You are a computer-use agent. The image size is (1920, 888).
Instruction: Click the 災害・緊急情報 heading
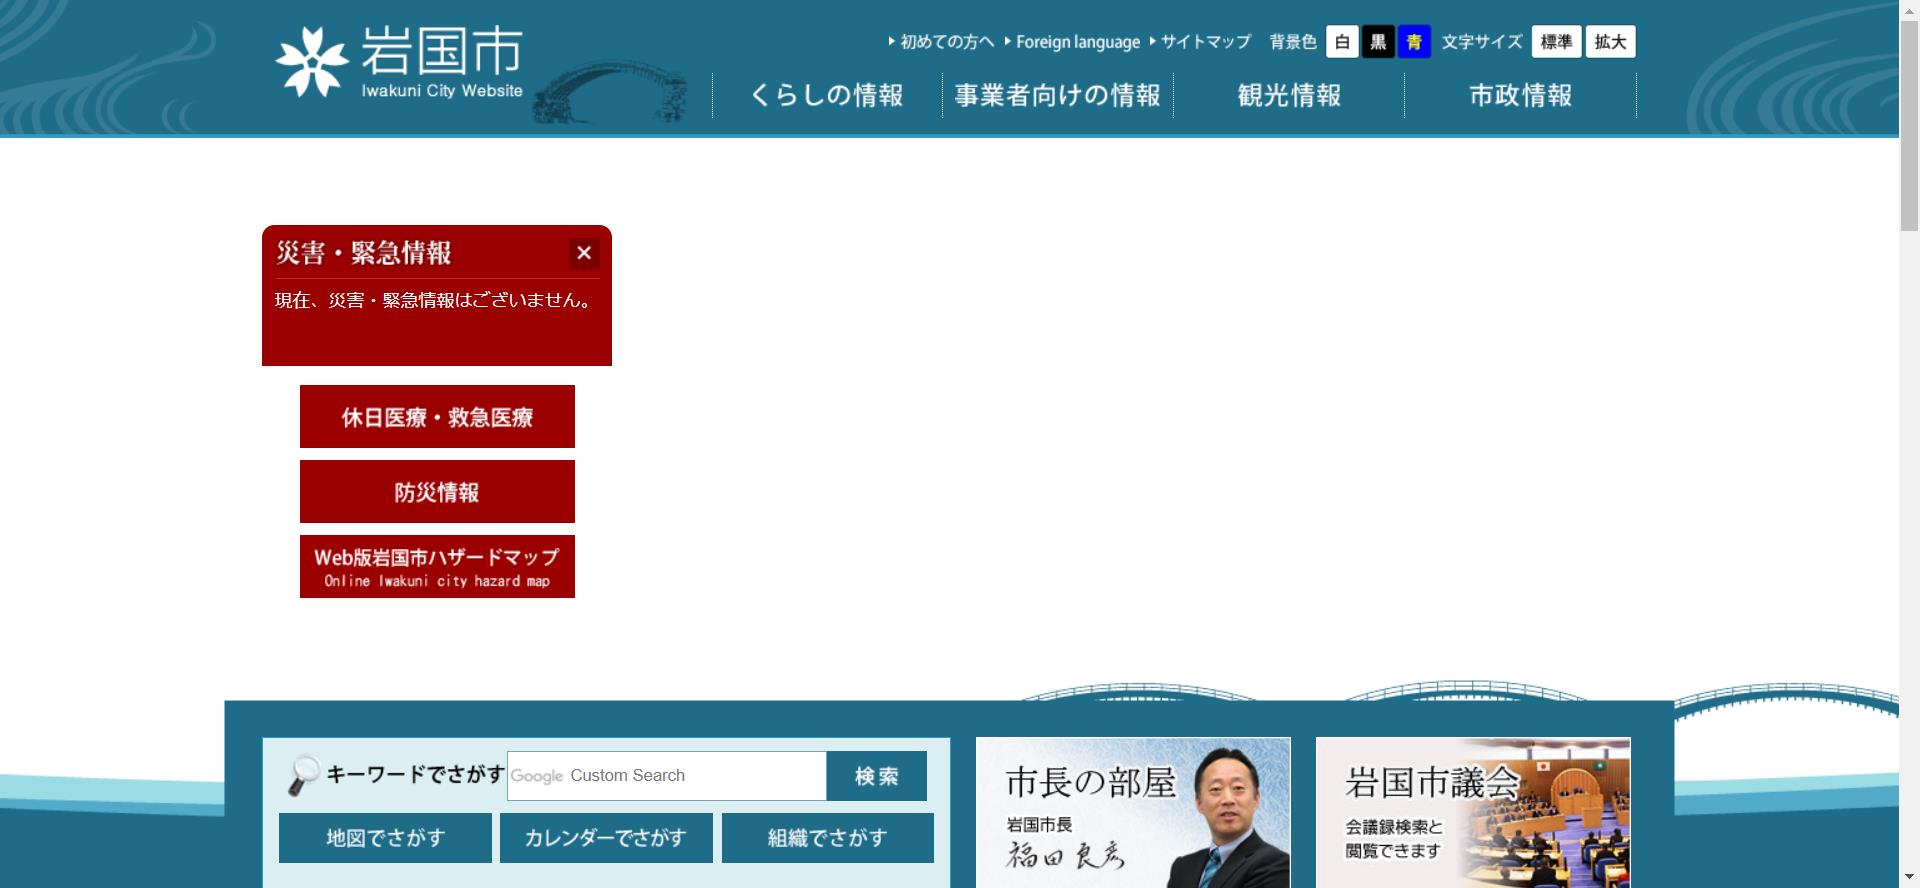pos(364,253)
